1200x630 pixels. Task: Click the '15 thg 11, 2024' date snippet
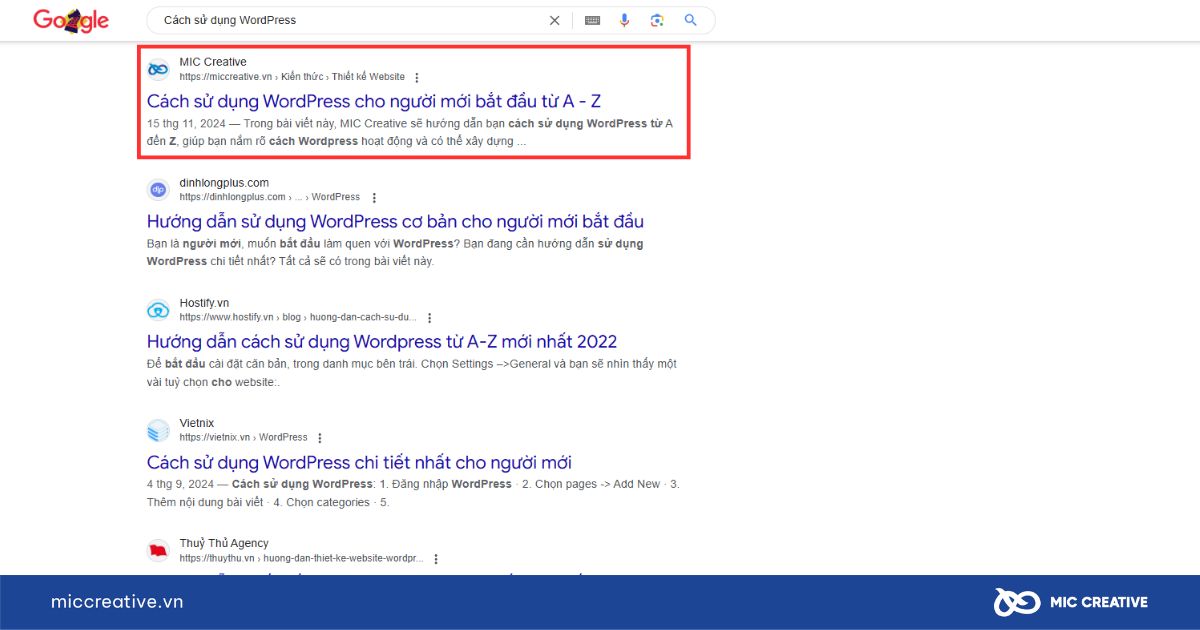pyautogui.click(x=186, y=124)
